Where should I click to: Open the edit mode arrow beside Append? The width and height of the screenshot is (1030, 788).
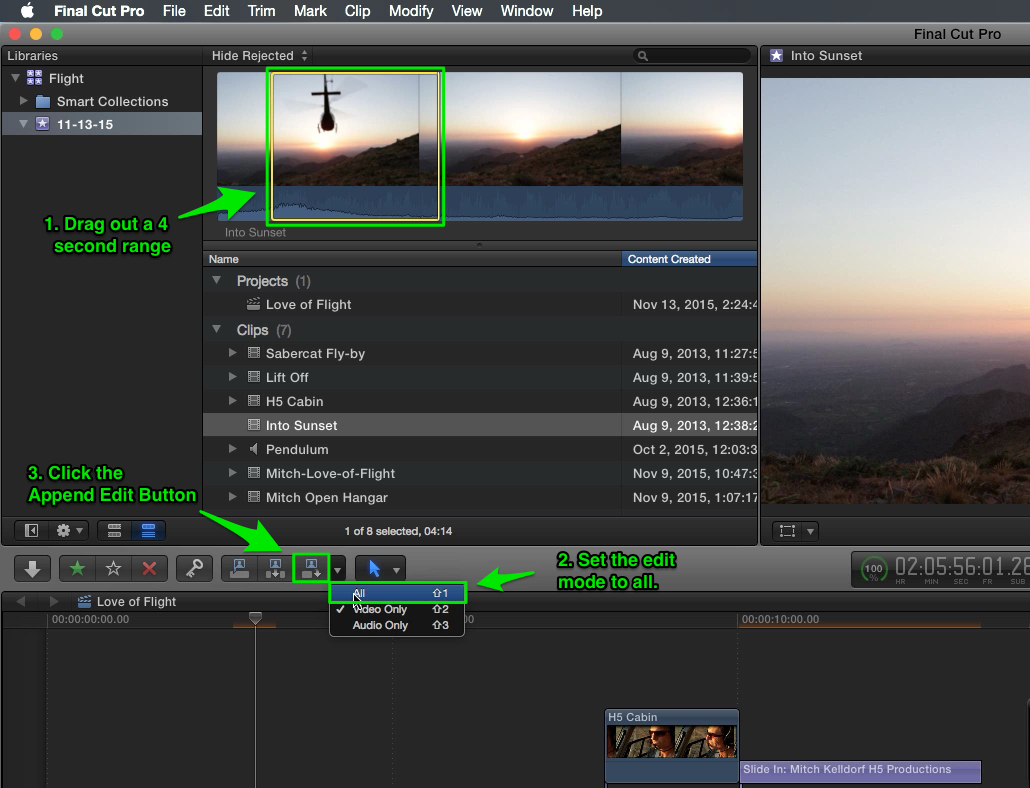pyautogui.click(x=338, y=570)
